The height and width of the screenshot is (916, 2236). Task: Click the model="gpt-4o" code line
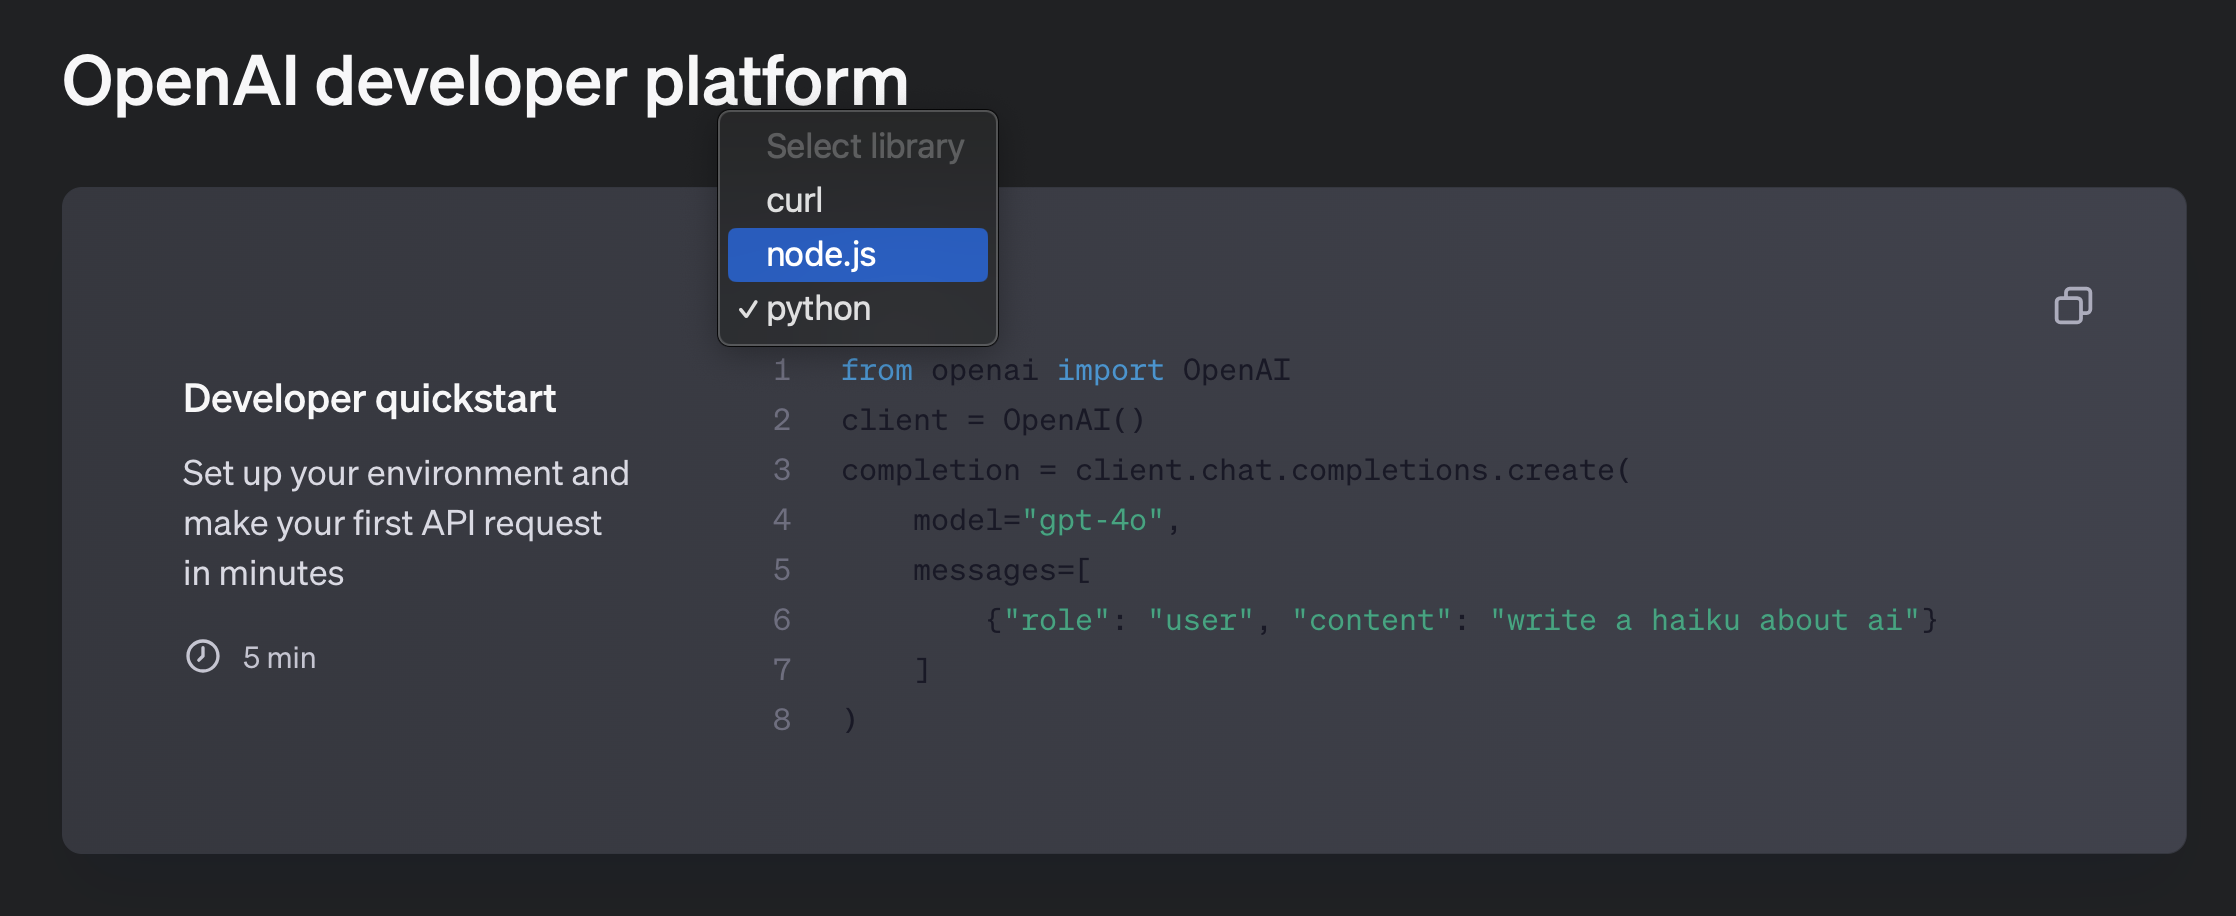click(x=1047, y=520)
